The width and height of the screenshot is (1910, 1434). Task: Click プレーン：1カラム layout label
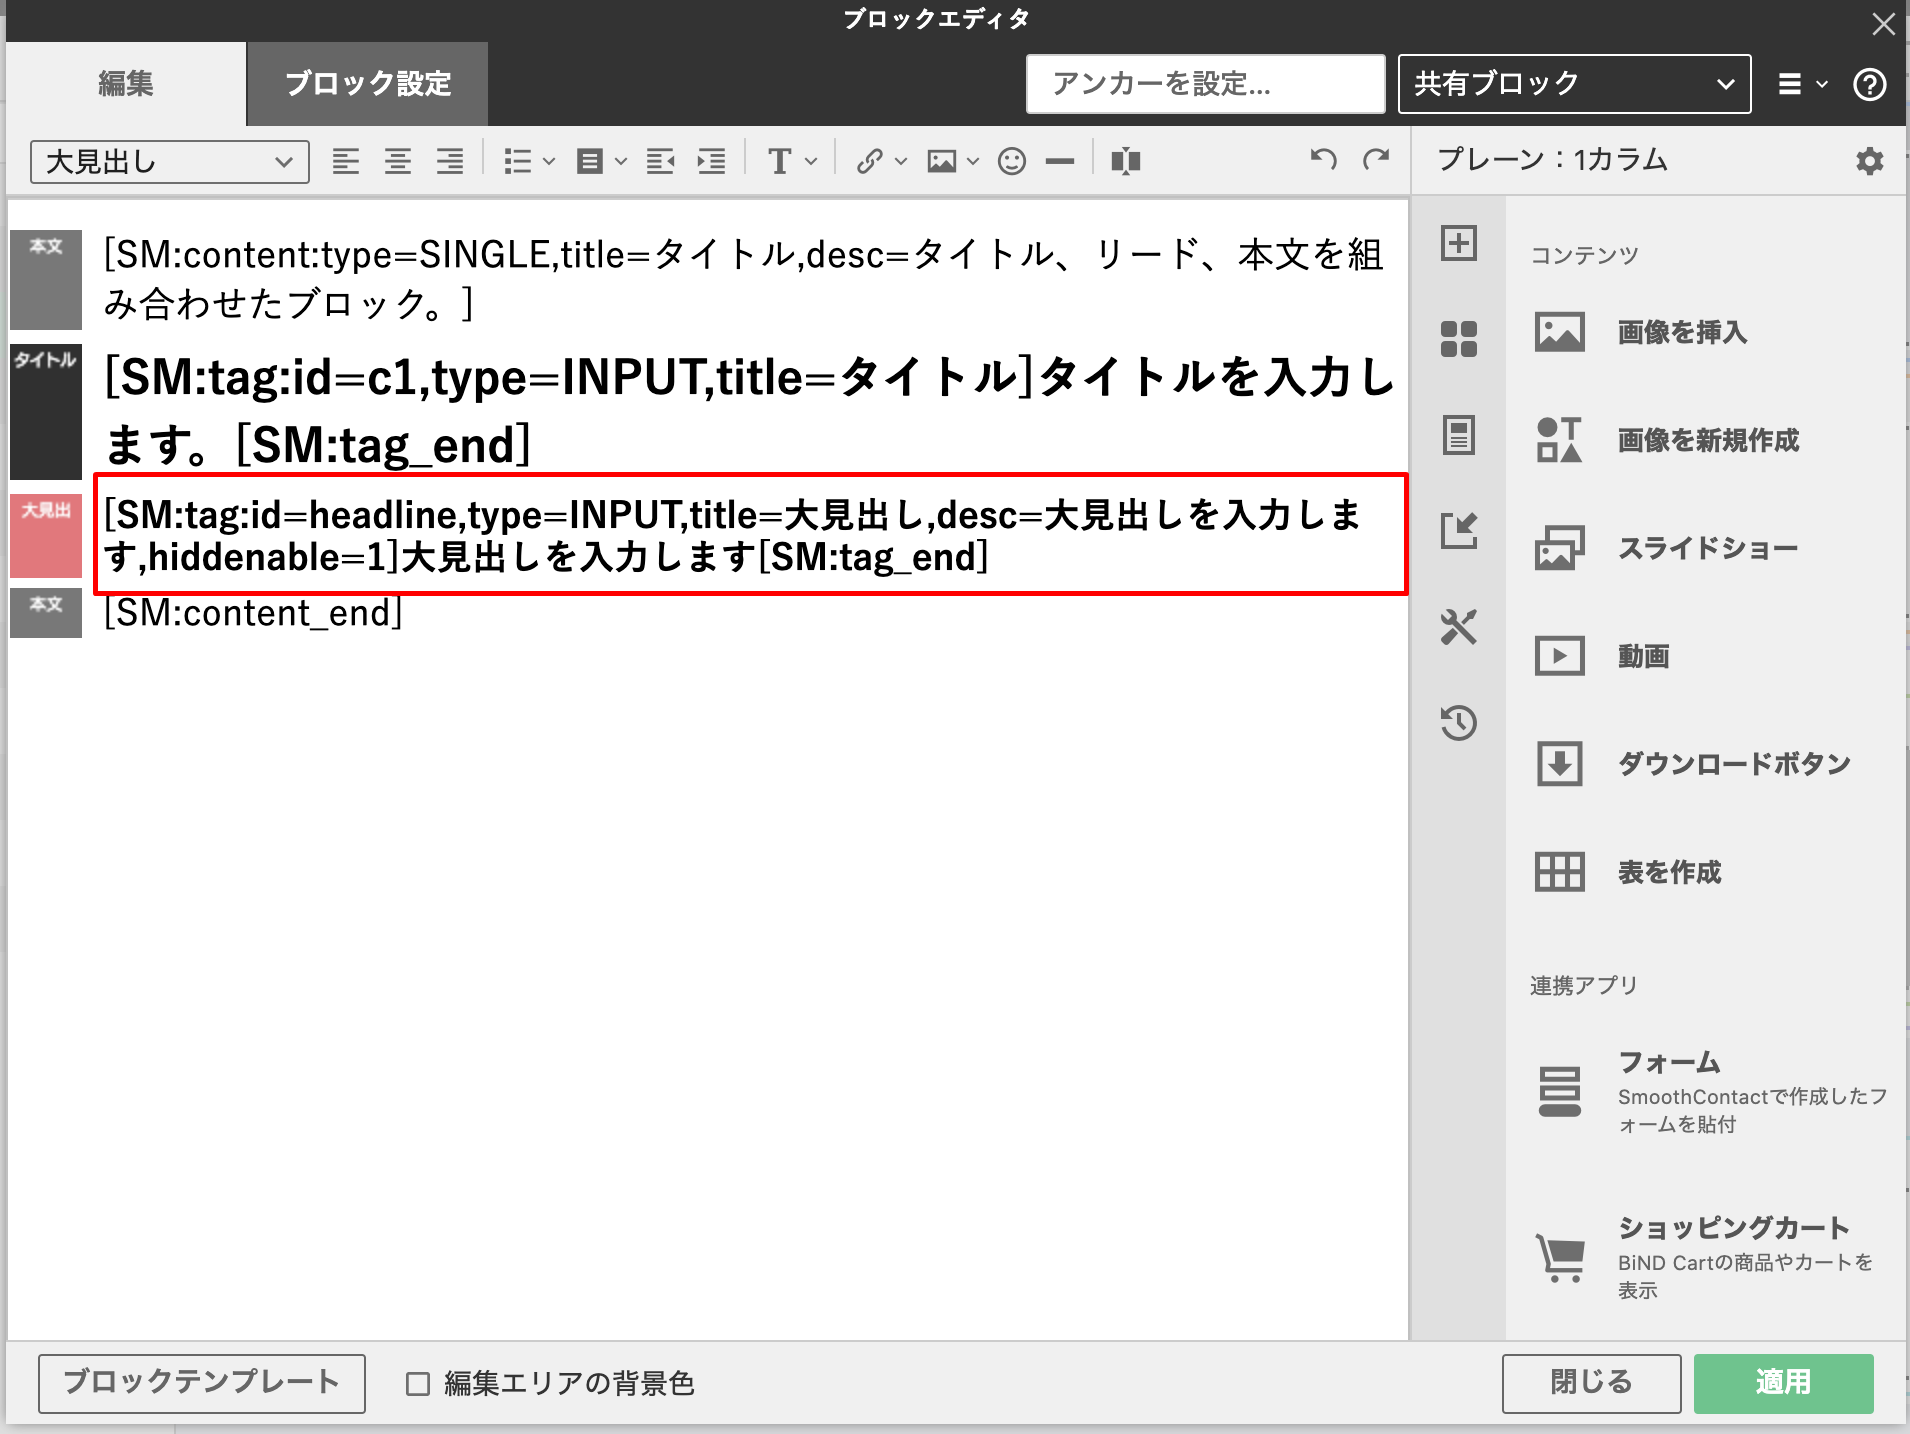1552,160
